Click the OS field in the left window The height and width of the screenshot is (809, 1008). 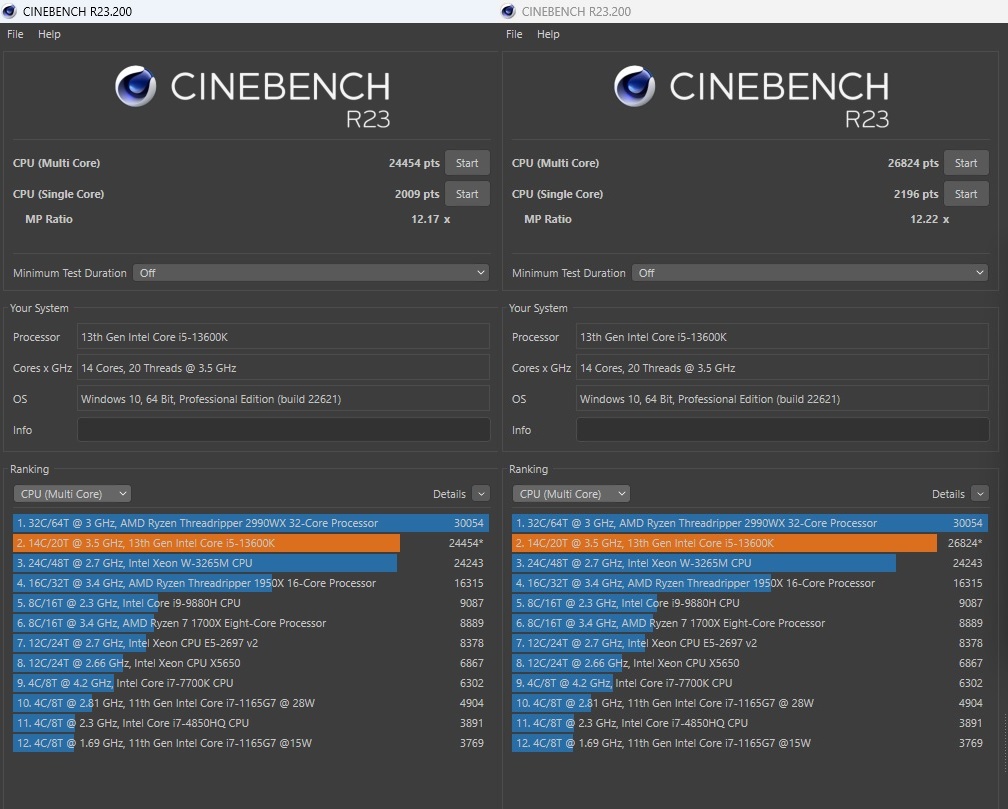(x=284, y=399)
